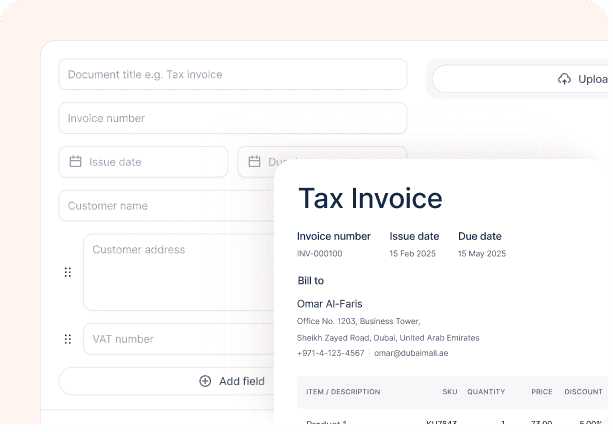Add a new field with Add field button
The image size is (613, 432).
coord(166,381)
